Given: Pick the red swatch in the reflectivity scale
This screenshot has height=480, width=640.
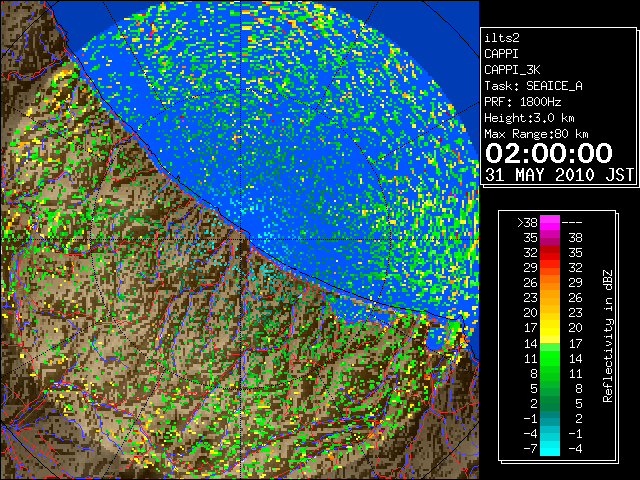Looking at the screenshot, I should tap(550, 253).
